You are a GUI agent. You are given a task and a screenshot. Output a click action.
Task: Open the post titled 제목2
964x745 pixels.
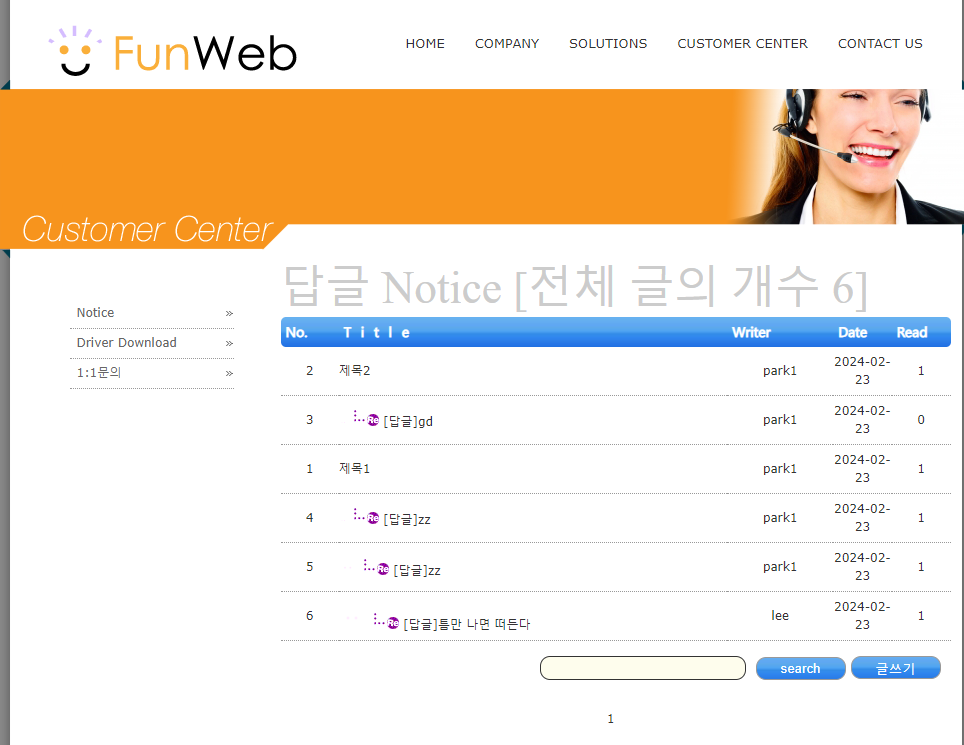coord(355,370)
